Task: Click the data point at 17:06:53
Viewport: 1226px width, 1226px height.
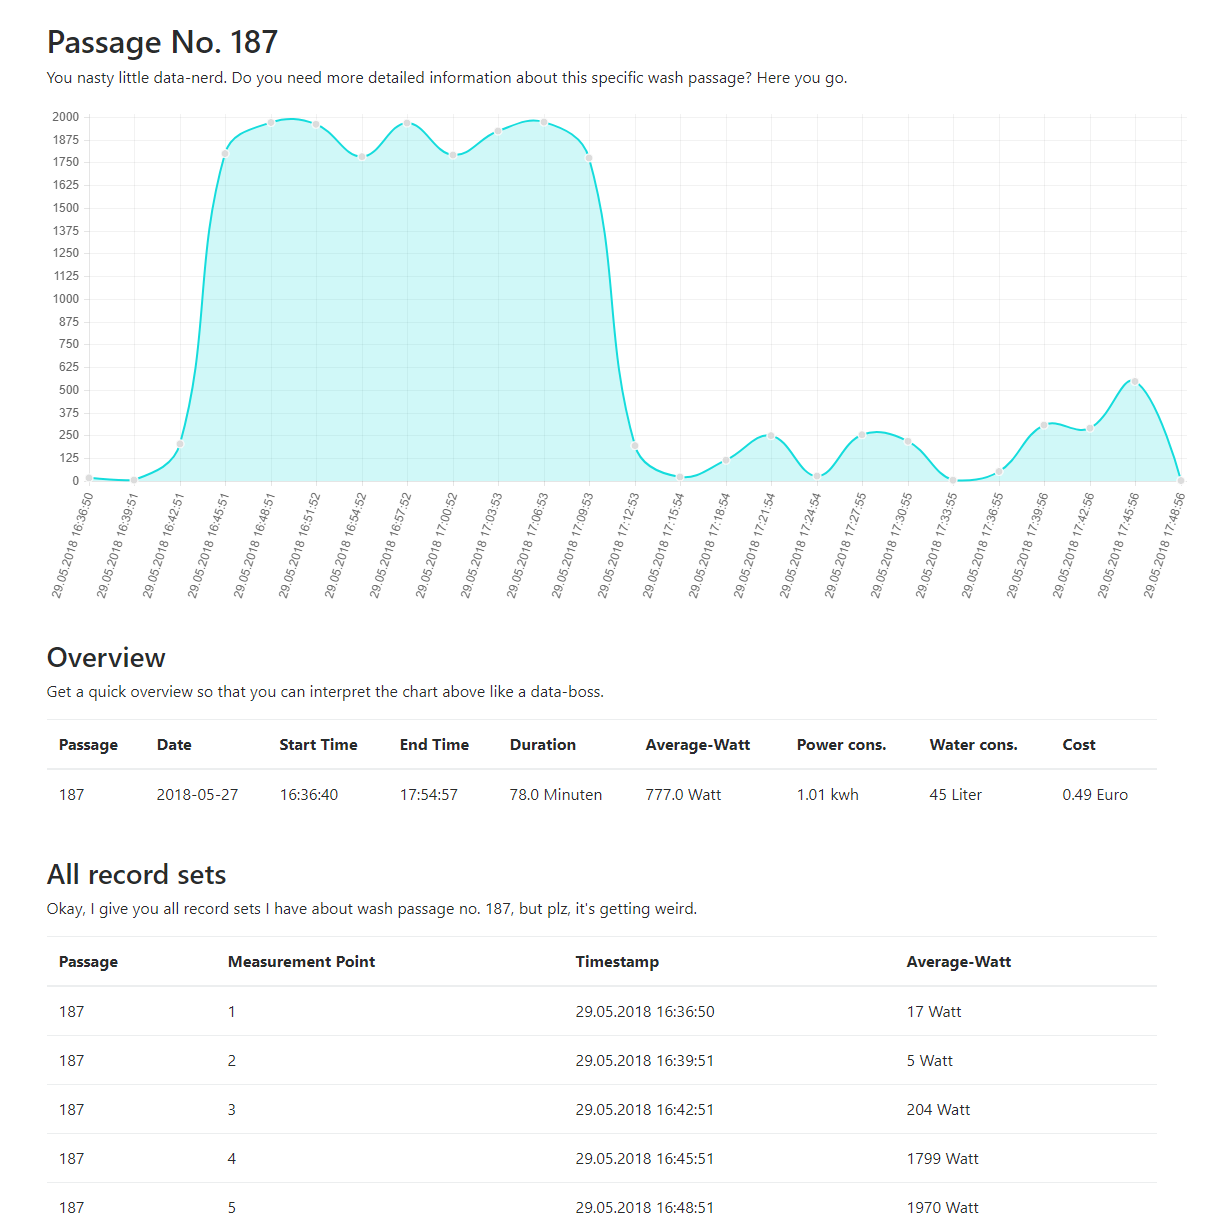Action: click(544, 122)
